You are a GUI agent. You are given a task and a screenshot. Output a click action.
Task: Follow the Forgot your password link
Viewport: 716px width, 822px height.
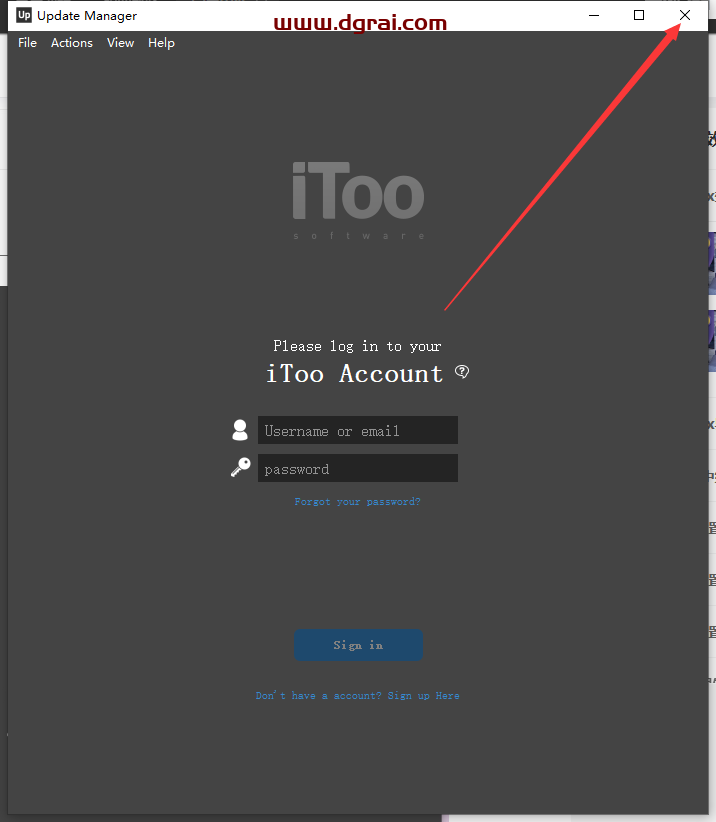point(357,502)
